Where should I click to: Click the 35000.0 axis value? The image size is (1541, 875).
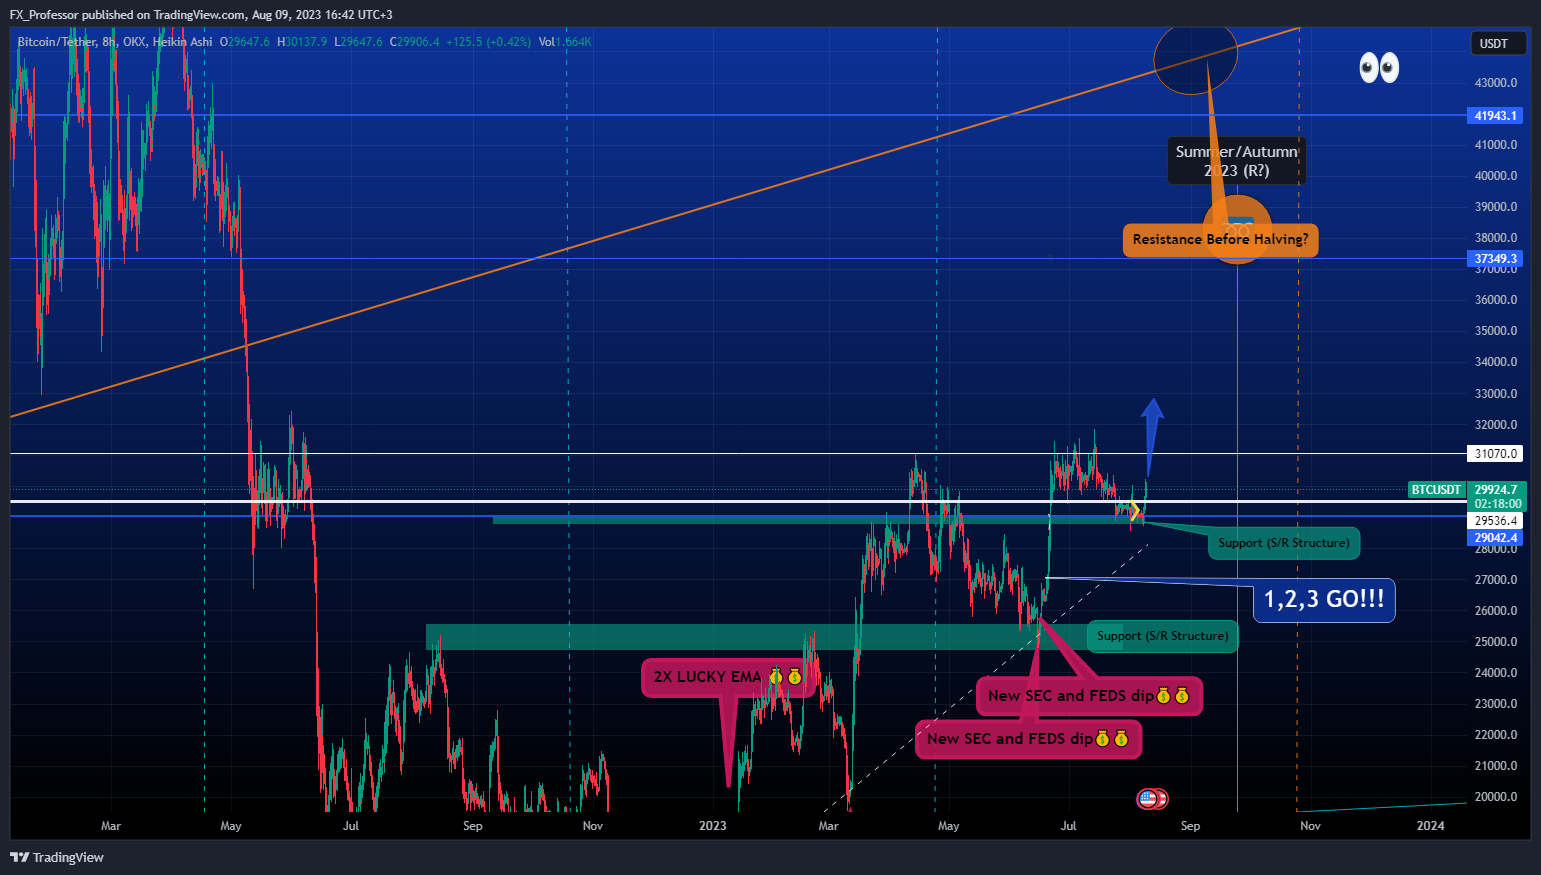[1496, 331]
